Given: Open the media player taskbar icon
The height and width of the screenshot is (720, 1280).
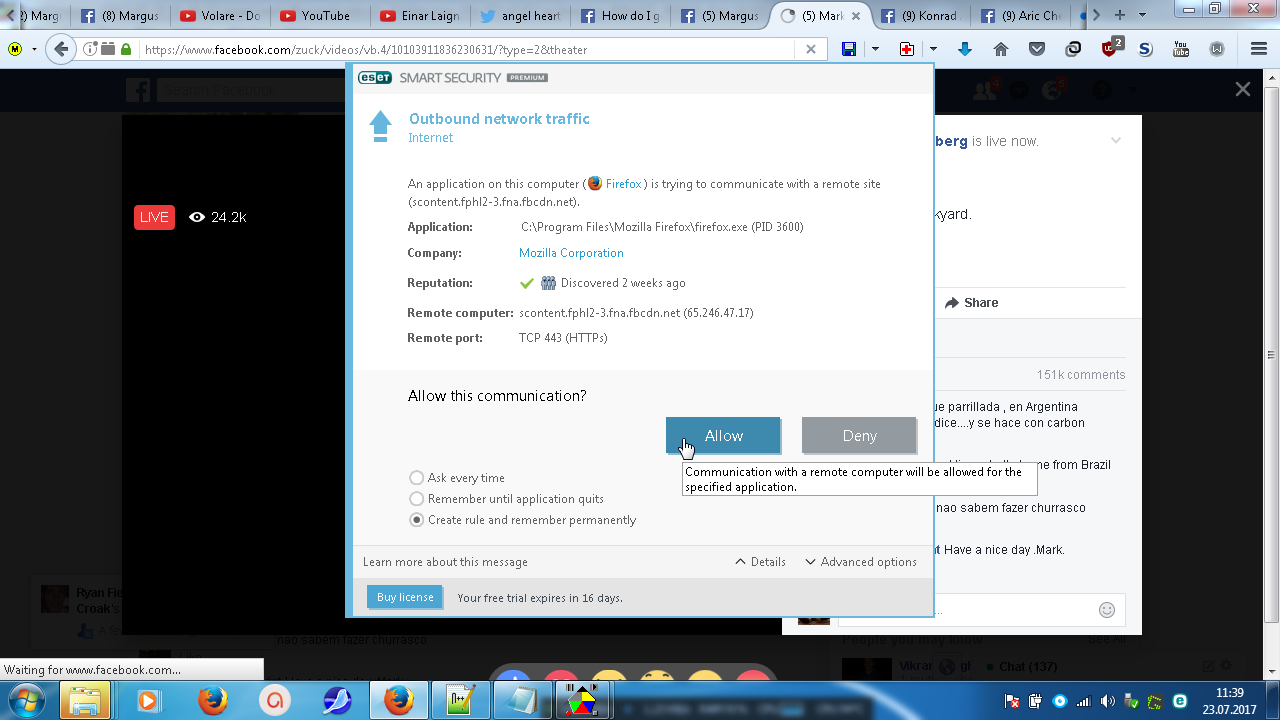Looking at the screenshot, I should coord(148,700).
